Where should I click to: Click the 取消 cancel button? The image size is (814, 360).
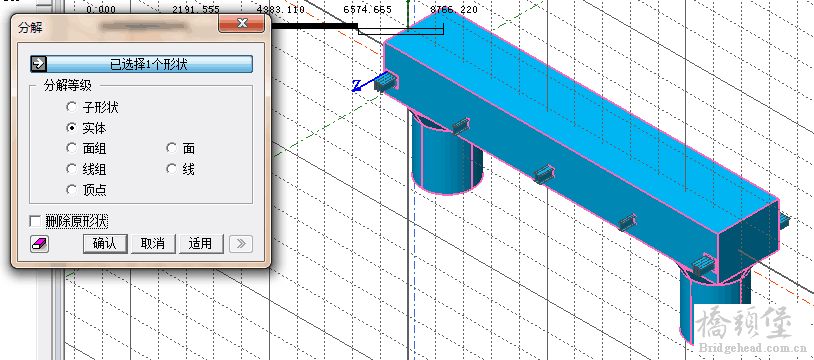[x=153, y=244]
